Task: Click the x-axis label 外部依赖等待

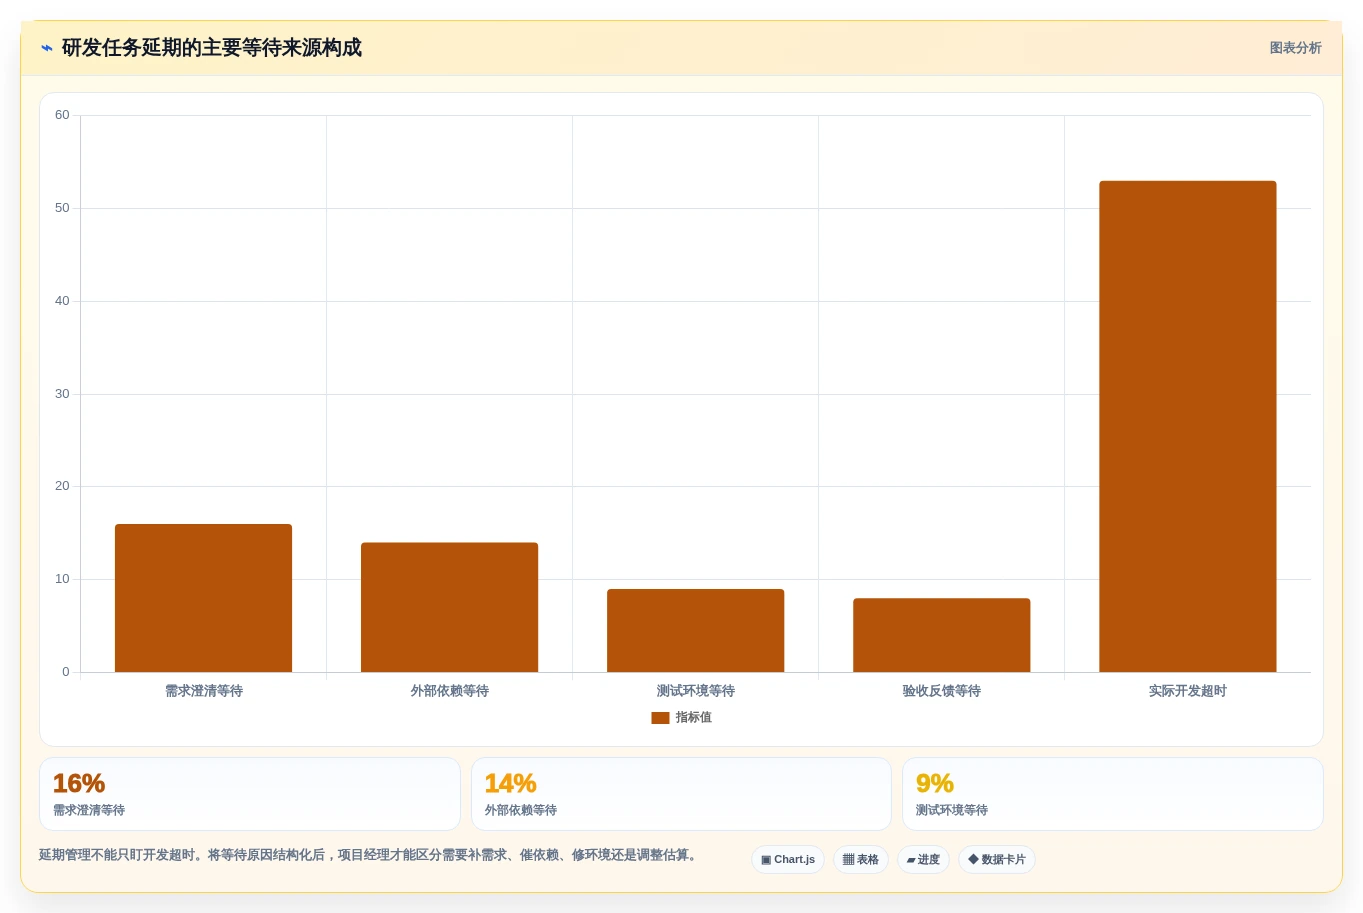Action: point(449,691)
